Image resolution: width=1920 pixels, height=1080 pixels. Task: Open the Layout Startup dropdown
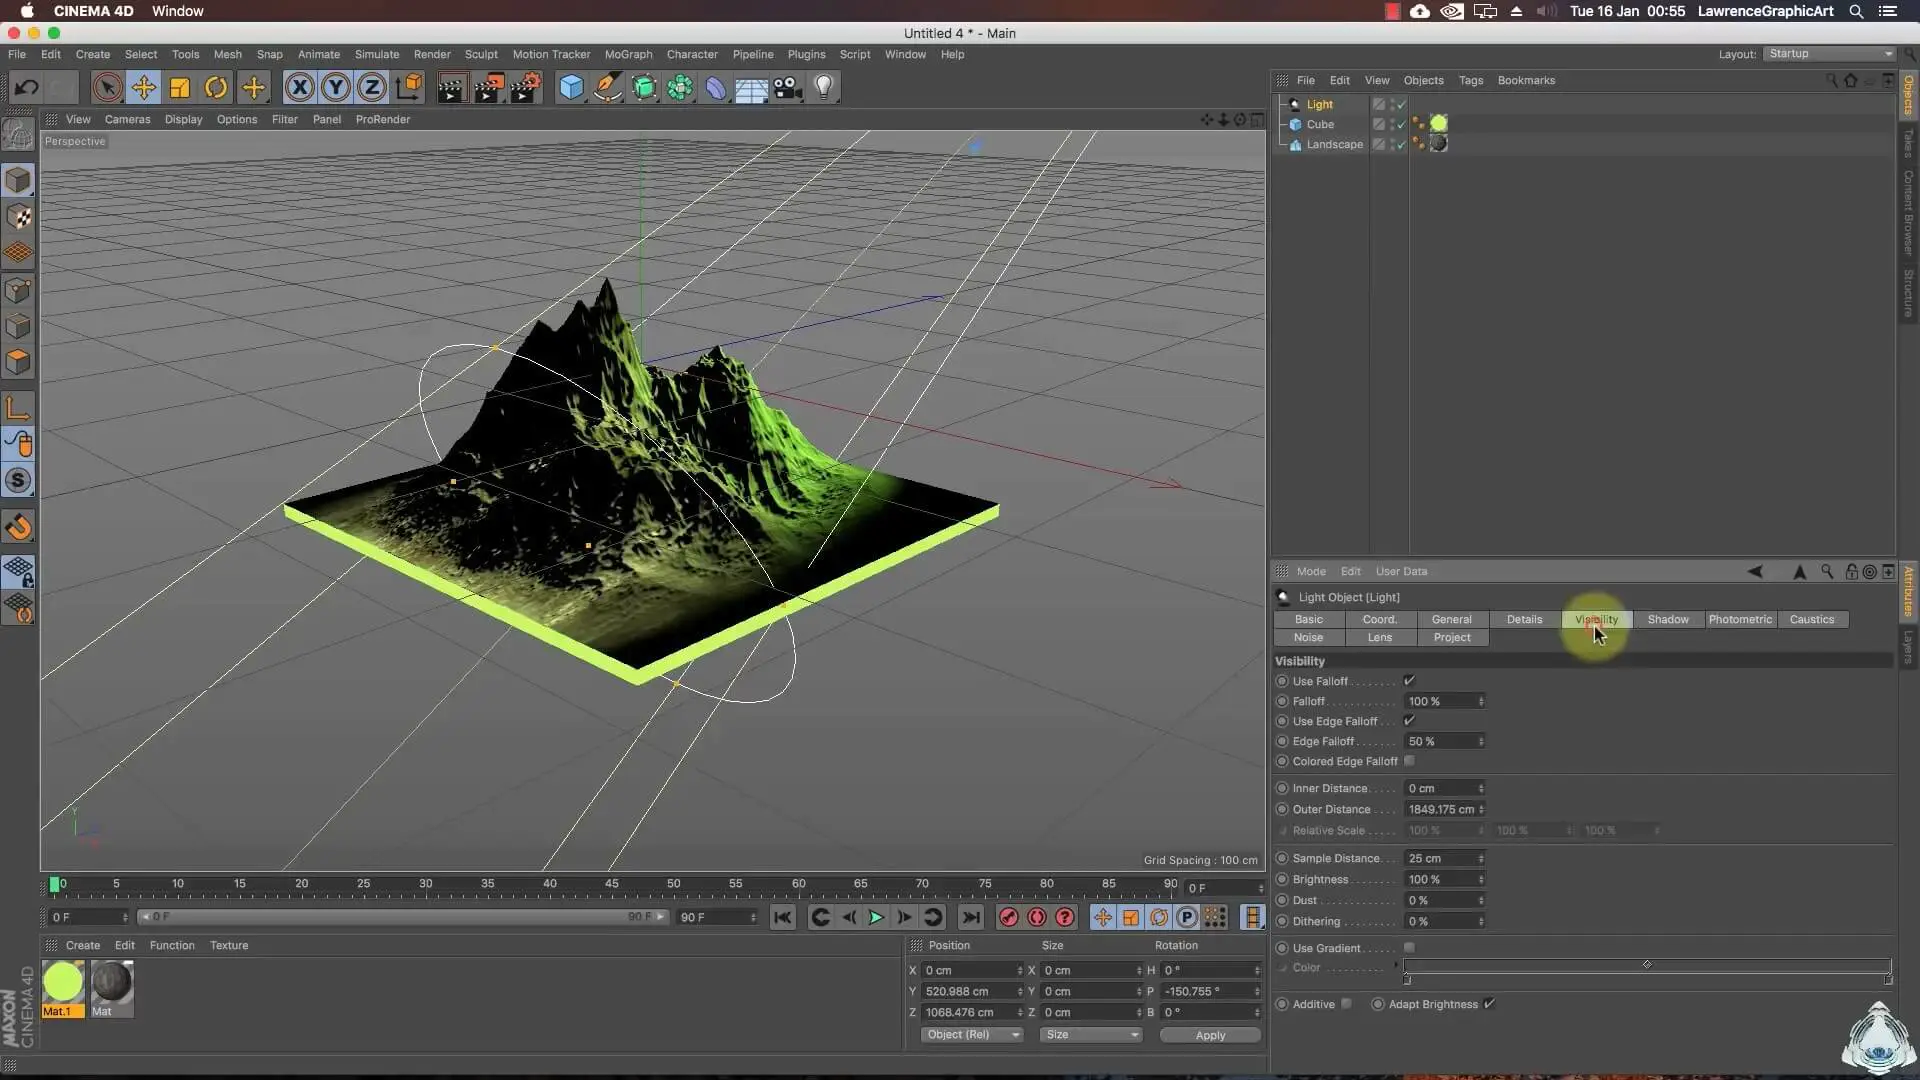tap(1829, 54)
